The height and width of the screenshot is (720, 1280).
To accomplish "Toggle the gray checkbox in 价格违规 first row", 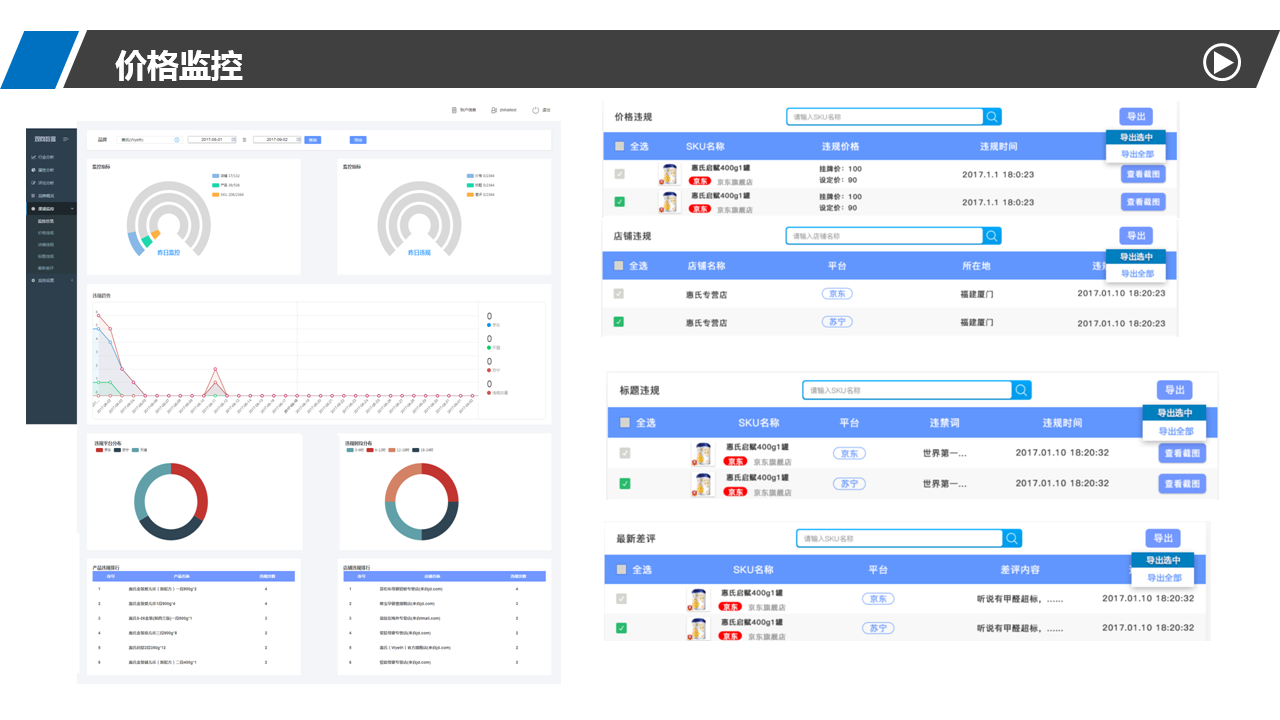I will 620,174.
